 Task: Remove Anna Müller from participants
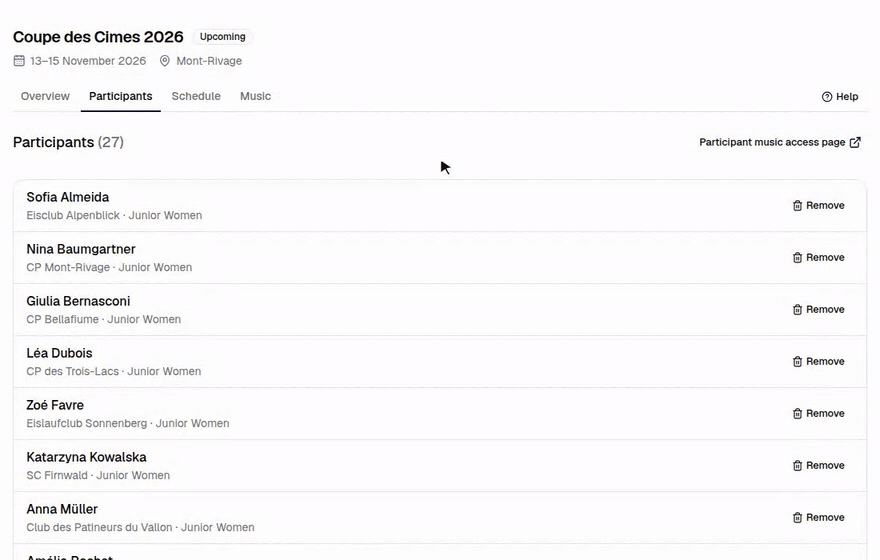click(818, 517)
